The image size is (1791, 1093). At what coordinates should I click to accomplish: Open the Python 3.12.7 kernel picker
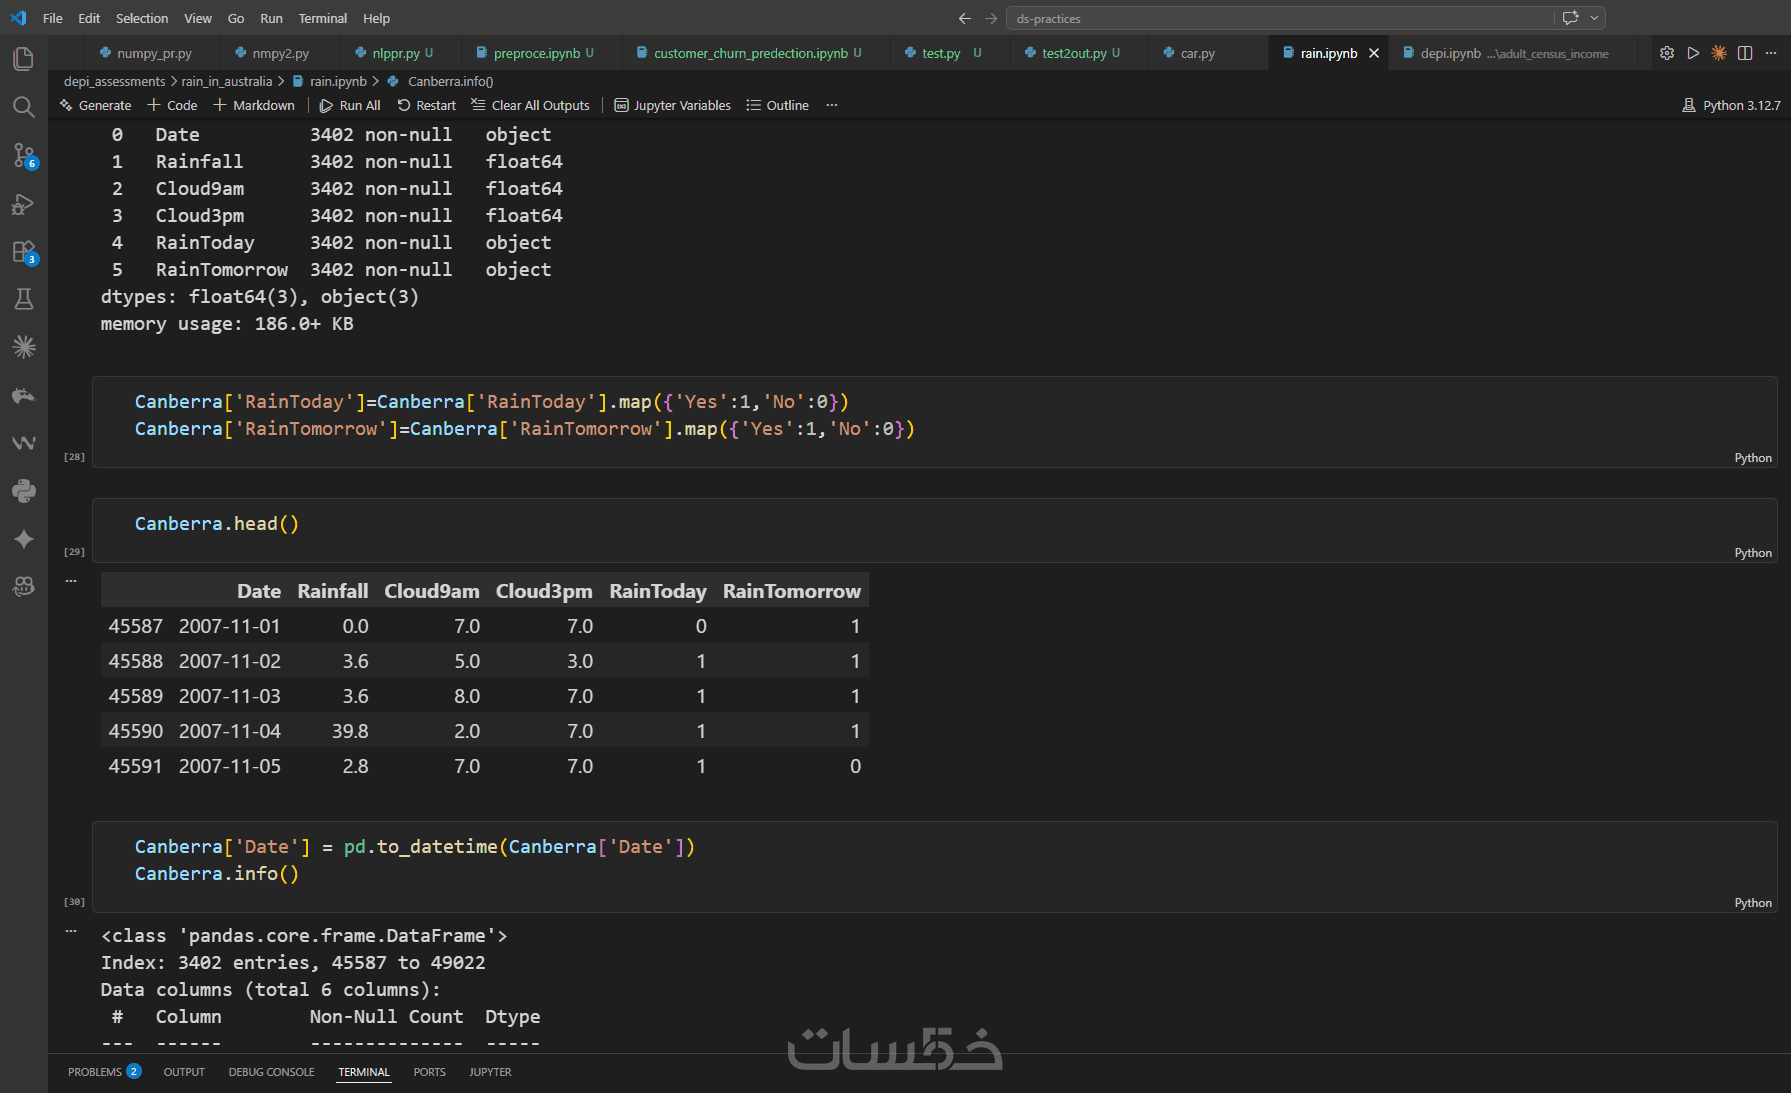[x=1732, y=105]
